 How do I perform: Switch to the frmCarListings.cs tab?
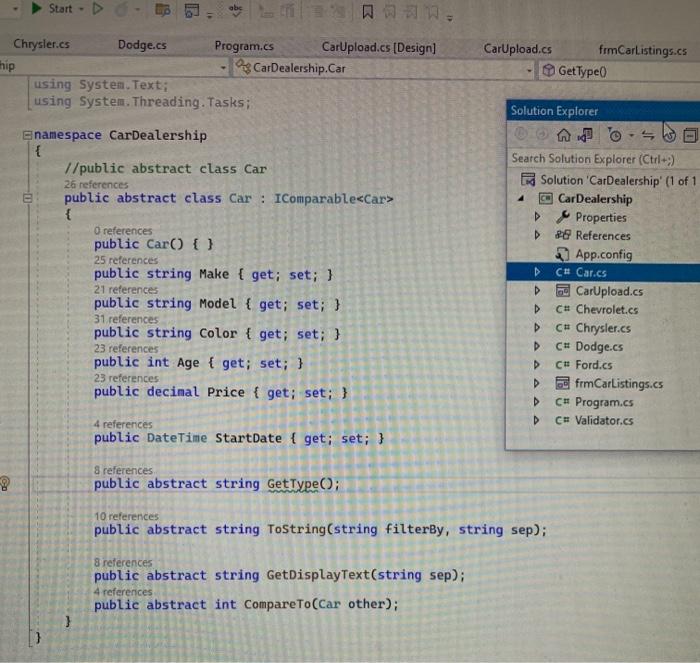(642, 50)
